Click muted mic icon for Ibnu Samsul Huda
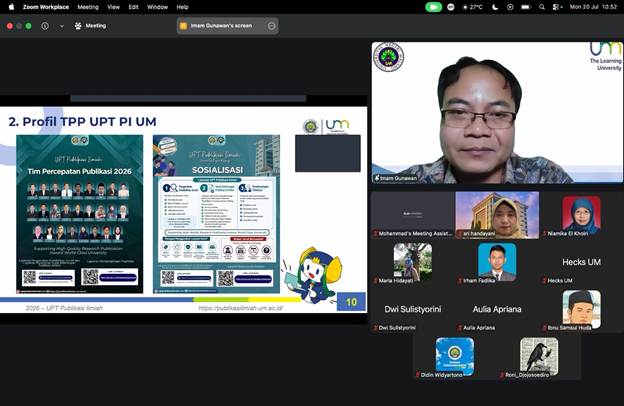Viewport: 624px width, 406px height. click(544, 328)
